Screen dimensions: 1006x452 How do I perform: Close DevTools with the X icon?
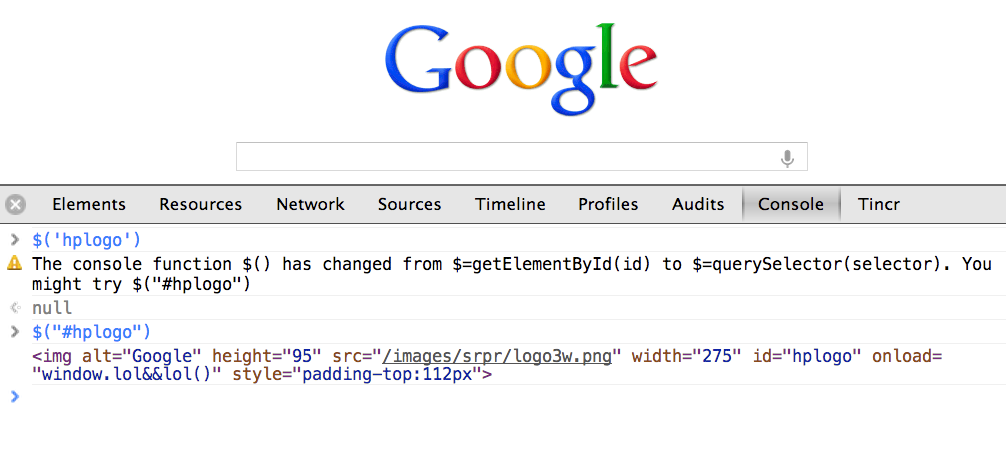click(15, 205)
